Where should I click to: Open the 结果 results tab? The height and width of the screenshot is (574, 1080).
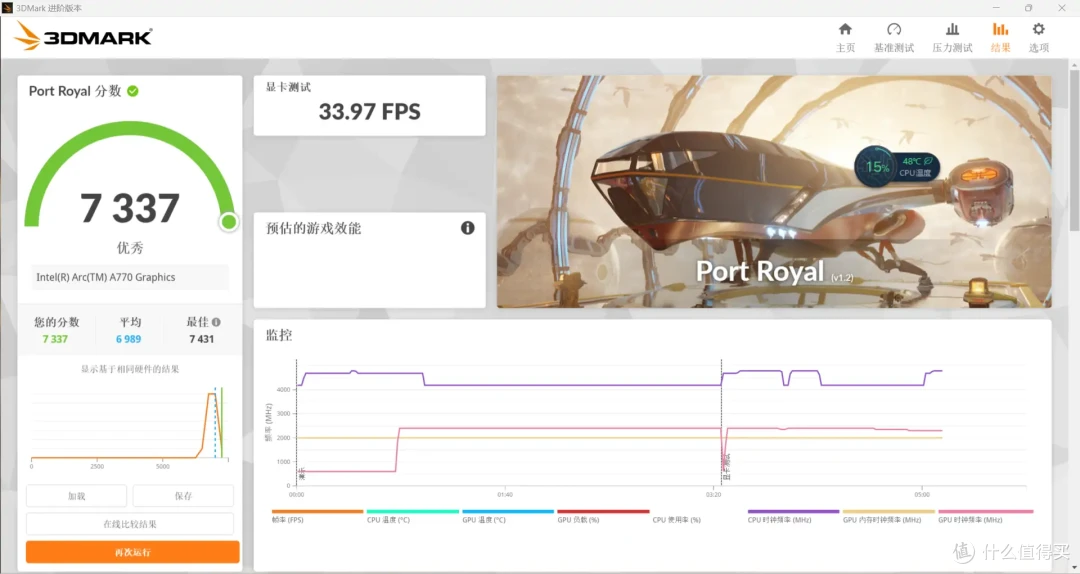pyautogui.click(x=1000, y=37)
